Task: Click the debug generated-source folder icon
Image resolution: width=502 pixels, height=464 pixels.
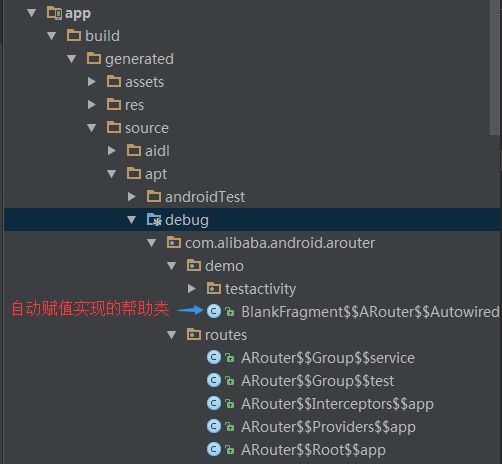Action: coord(154,220)
